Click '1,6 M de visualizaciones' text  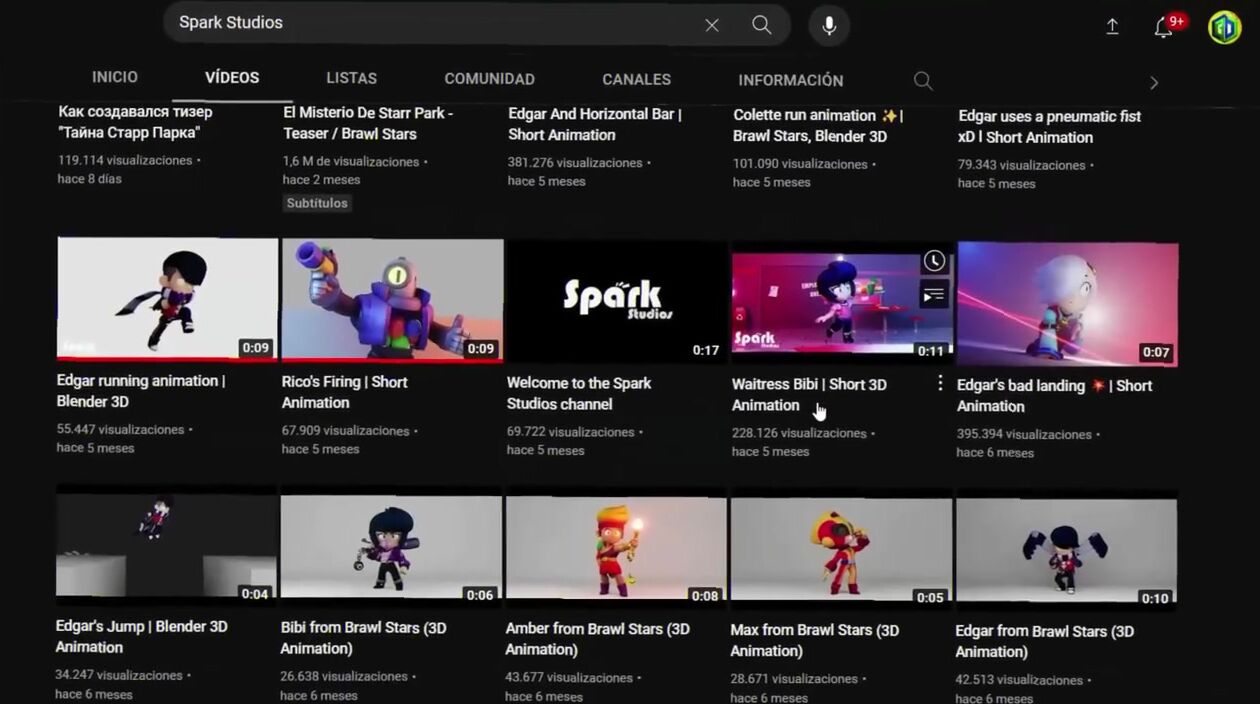[351, 161]
